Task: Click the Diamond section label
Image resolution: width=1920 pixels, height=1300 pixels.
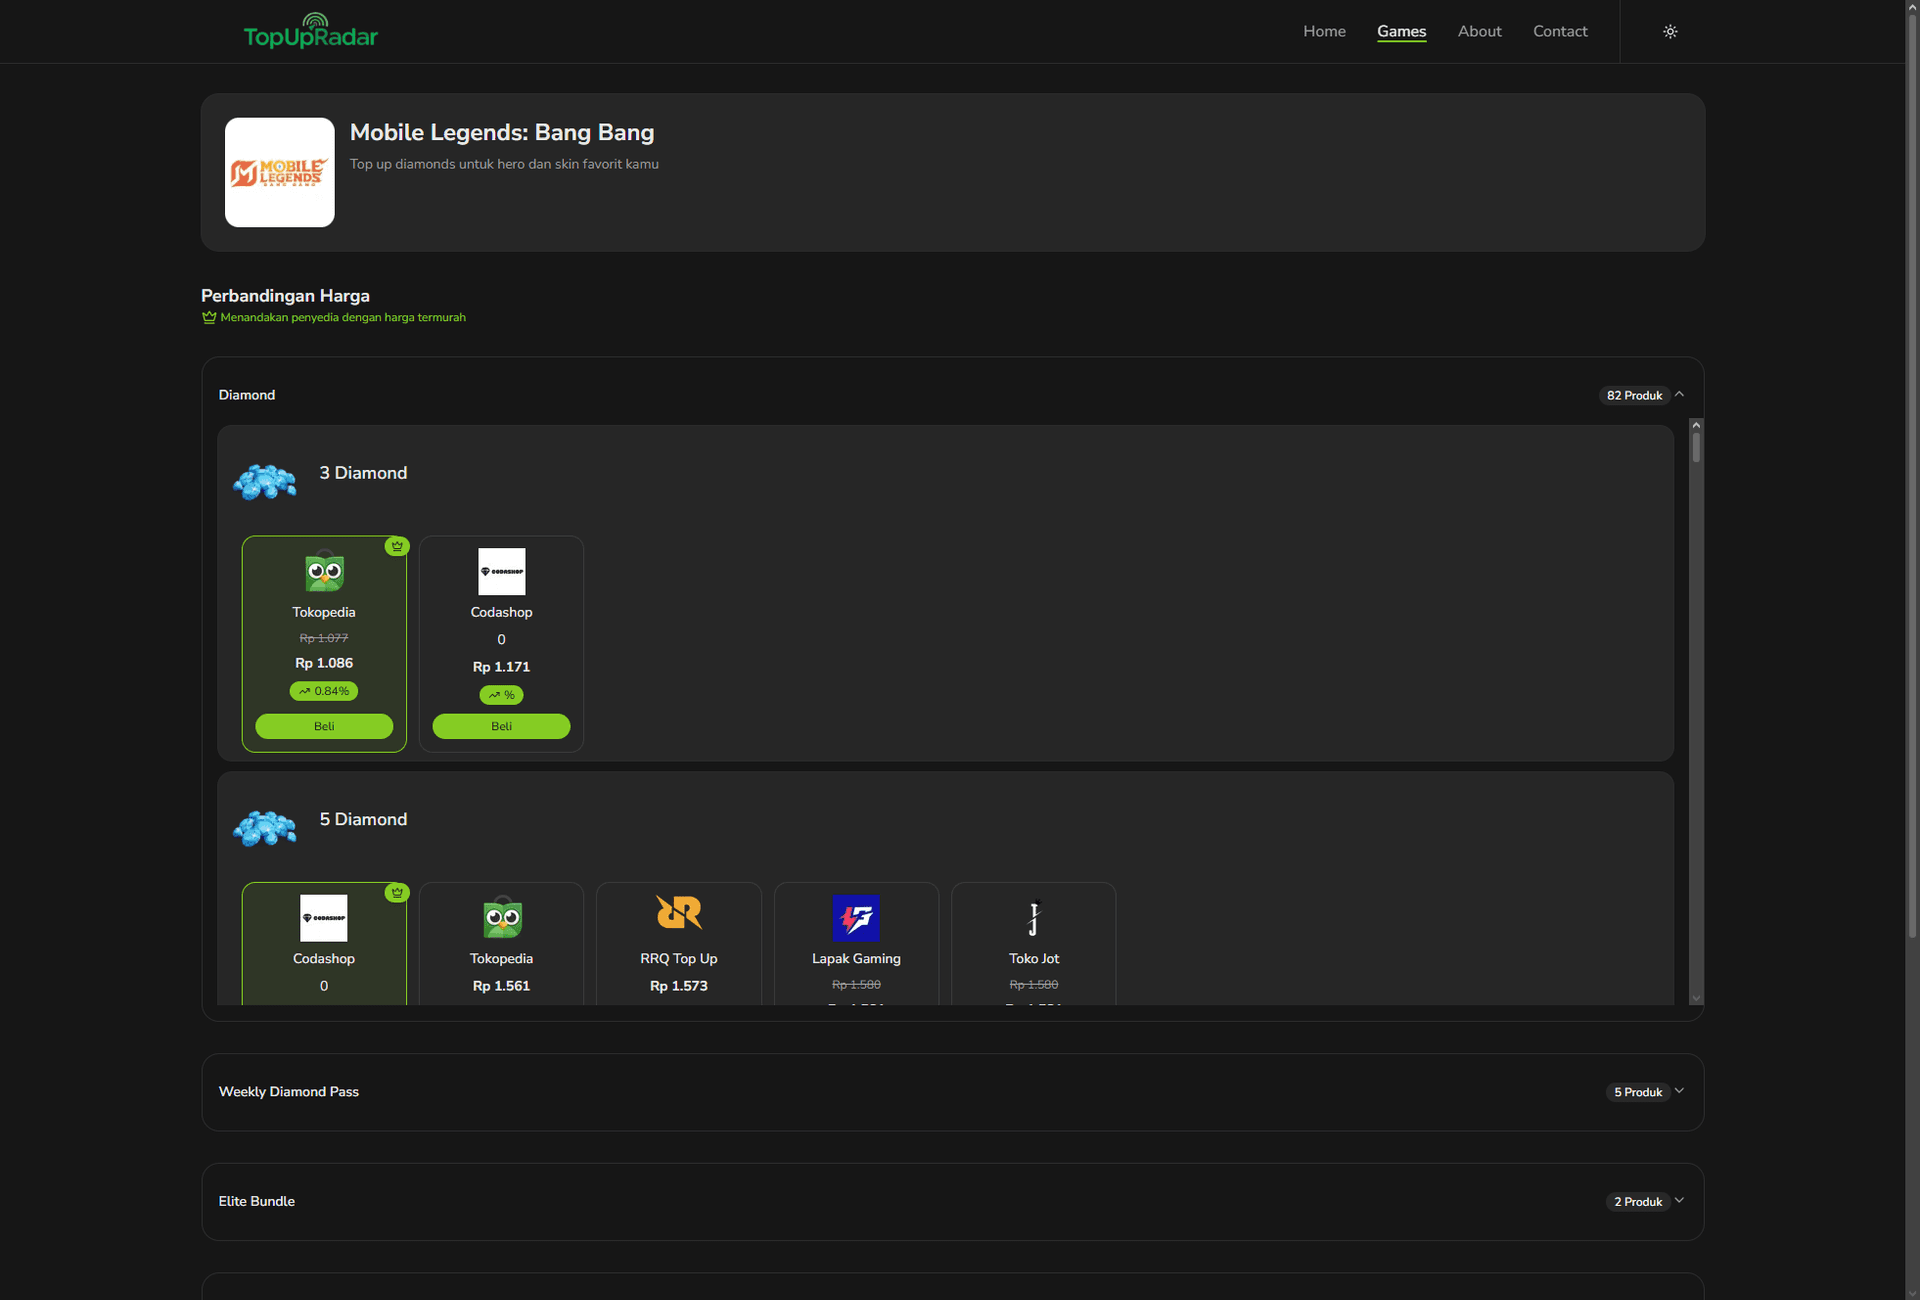Action: coord(247,395)
